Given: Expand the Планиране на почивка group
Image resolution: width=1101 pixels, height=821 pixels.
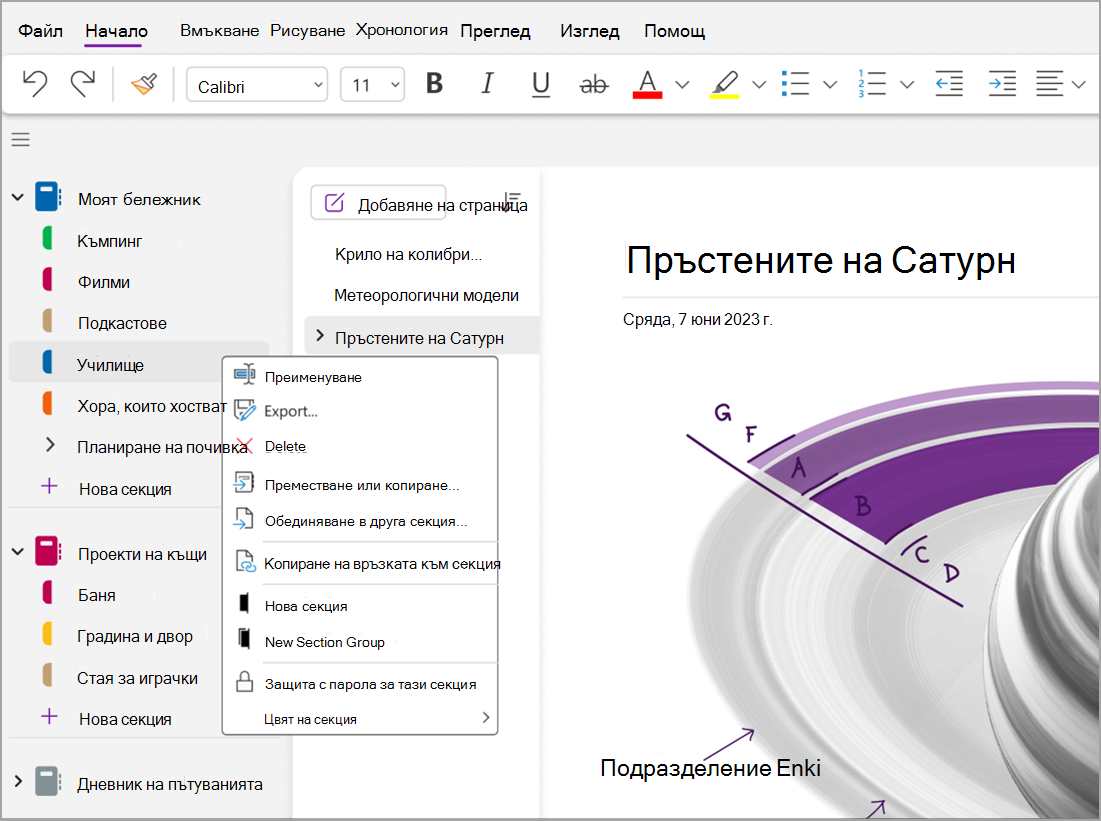Looking at the screenshot, I should (50, 445).
